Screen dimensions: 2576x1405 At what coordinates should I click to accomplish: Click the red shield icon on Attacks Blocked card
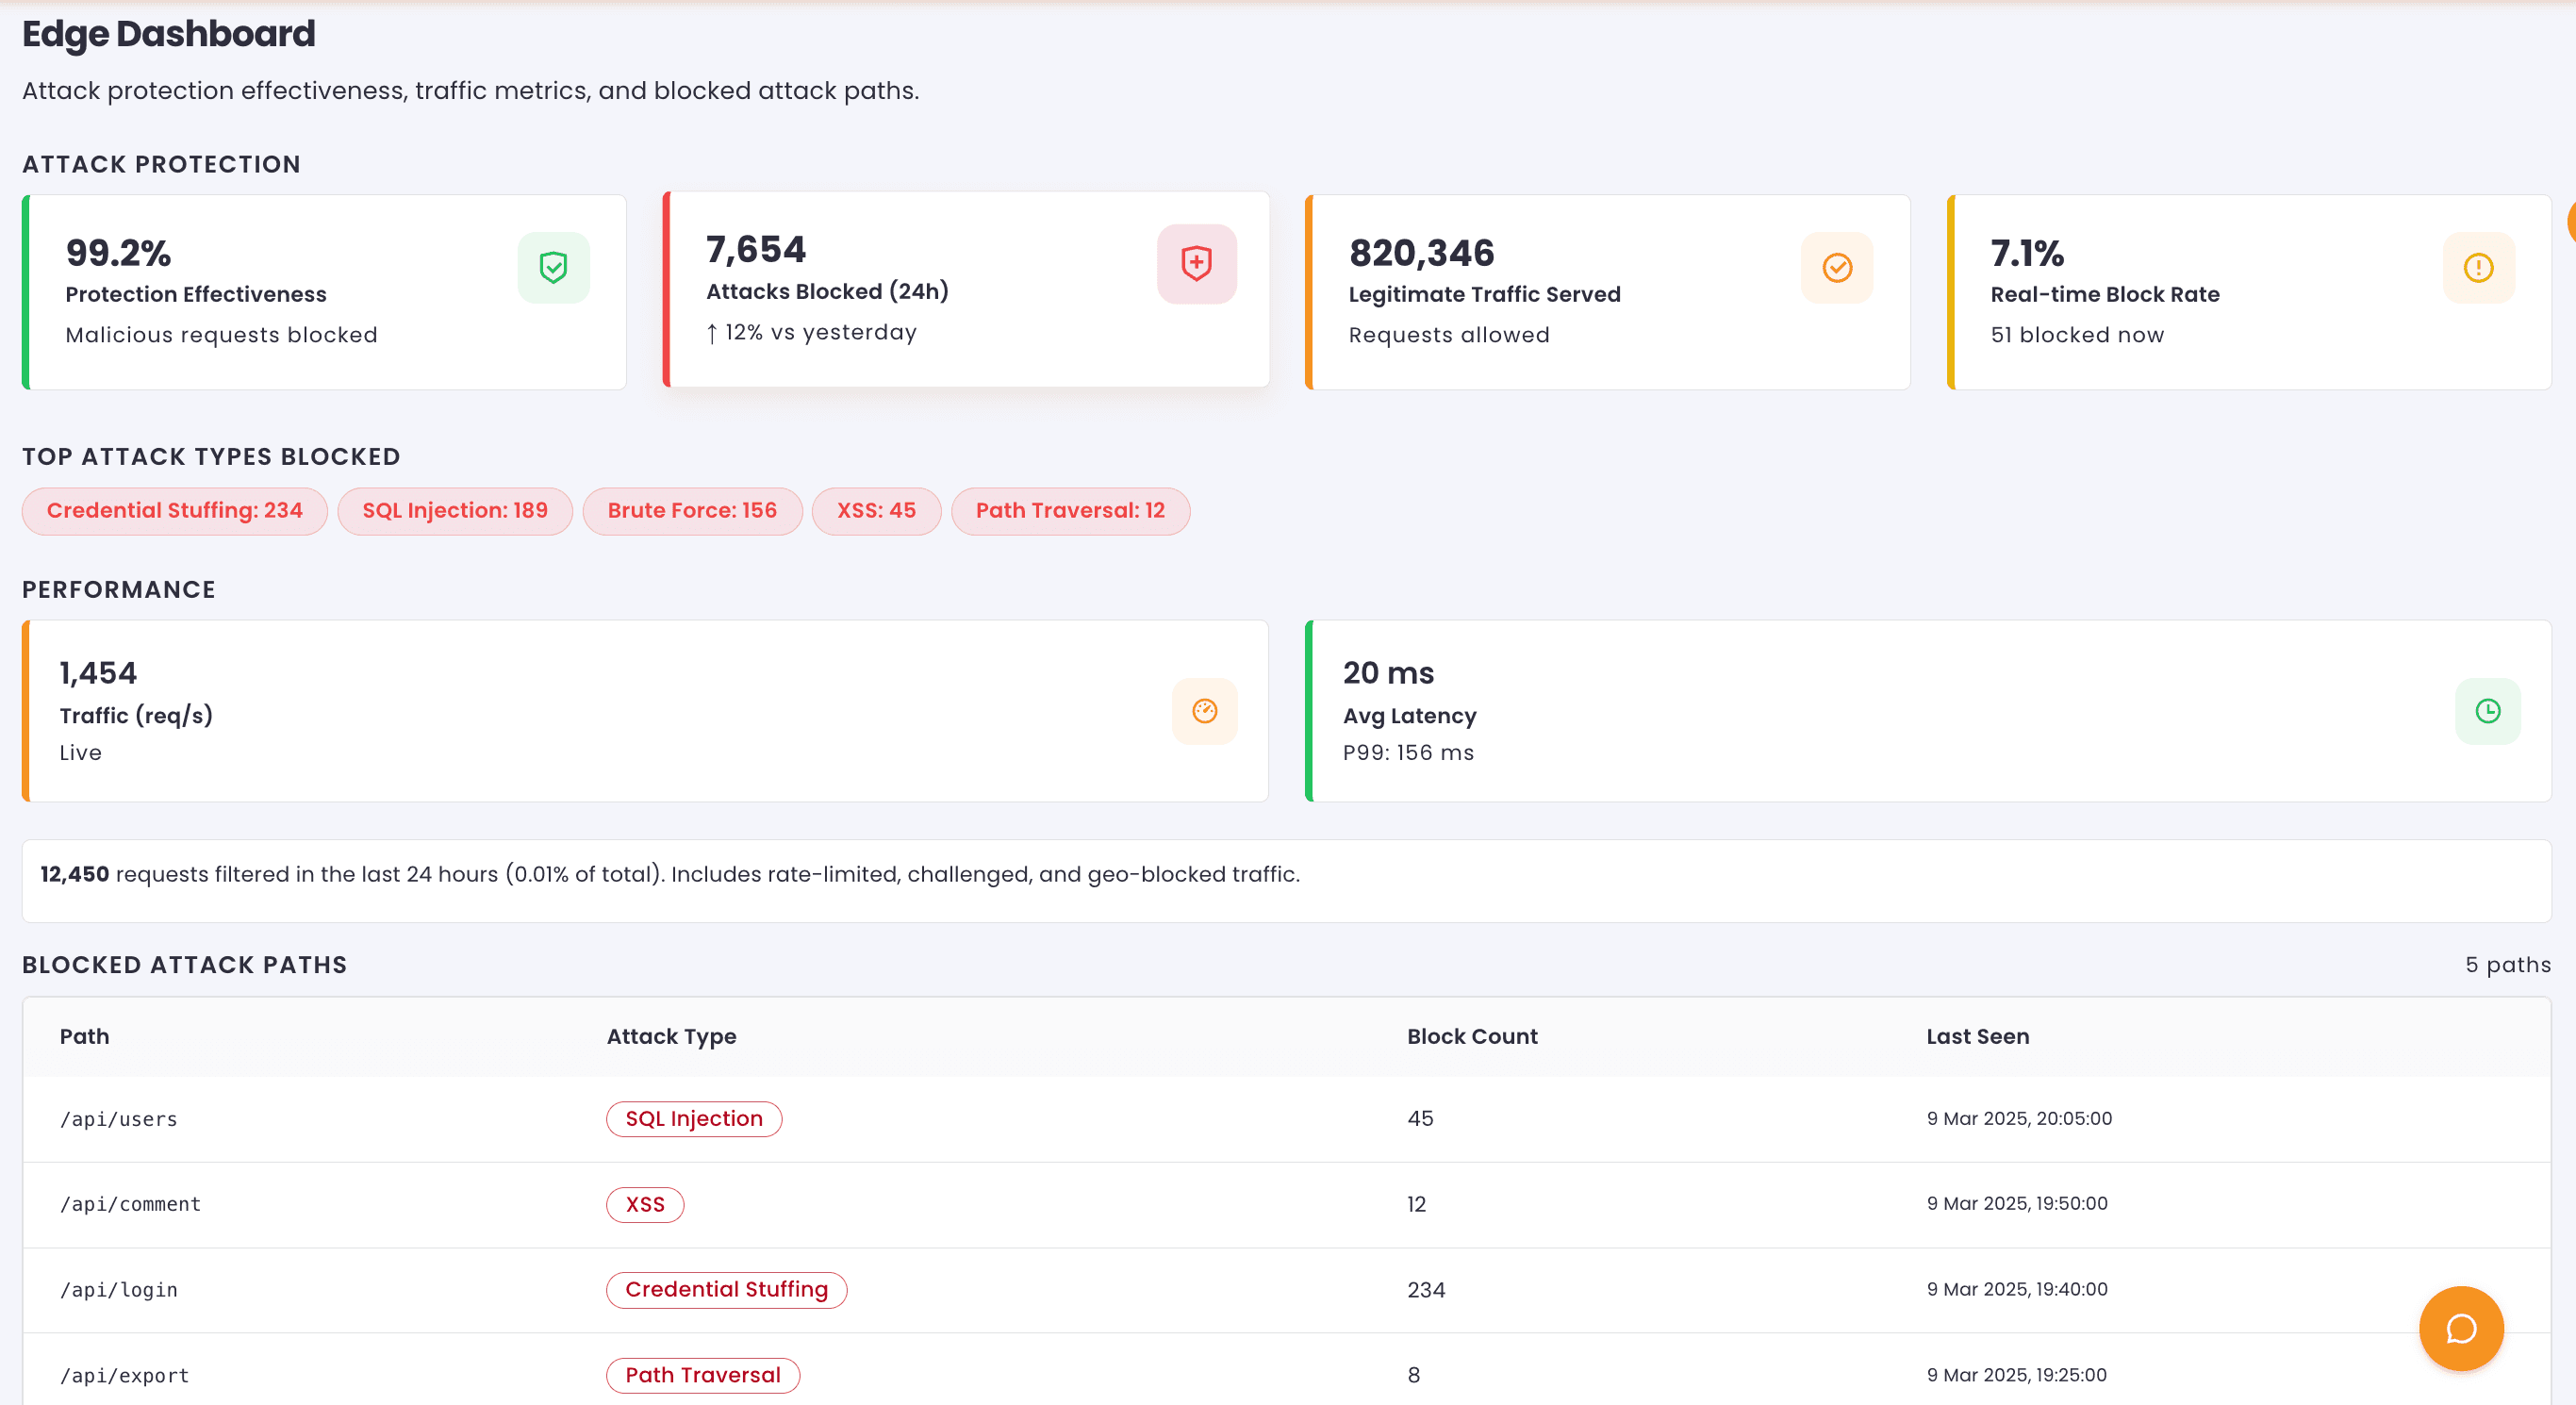tap(1197, 264)
